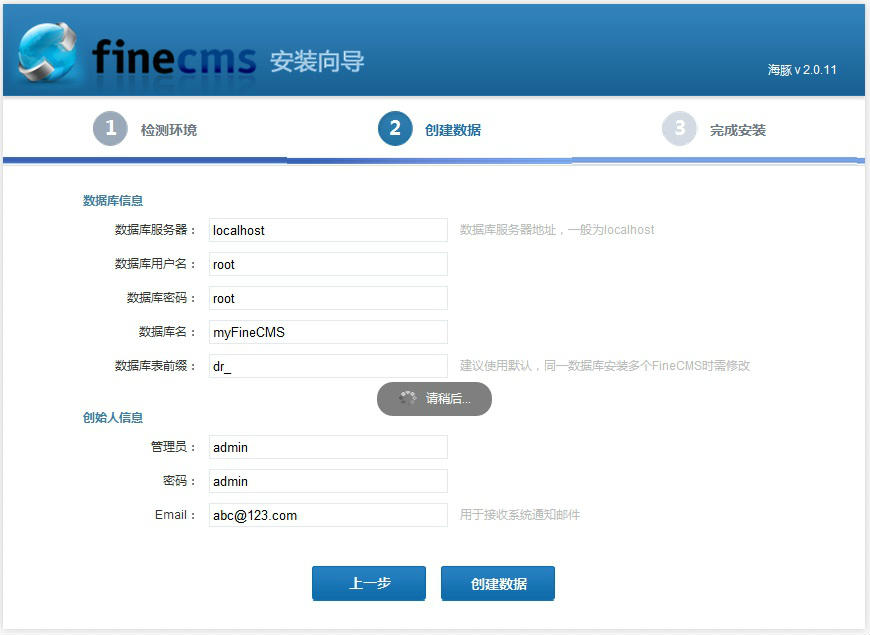Click the step 3 number circle

click(679, 128)
